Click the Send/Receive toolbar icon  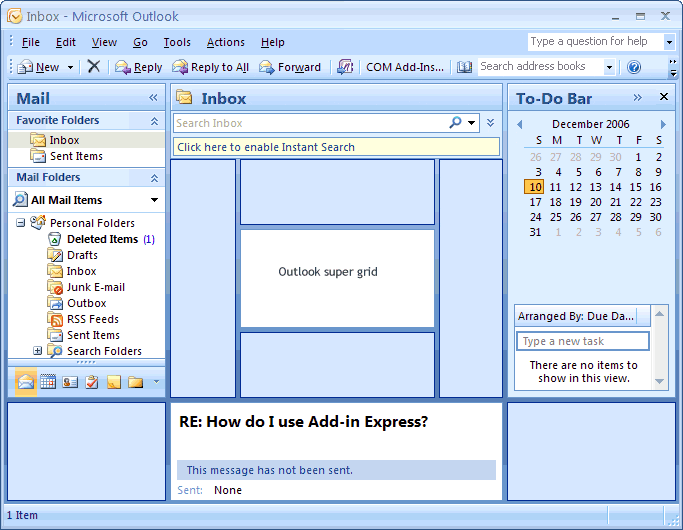pos(345,67)
